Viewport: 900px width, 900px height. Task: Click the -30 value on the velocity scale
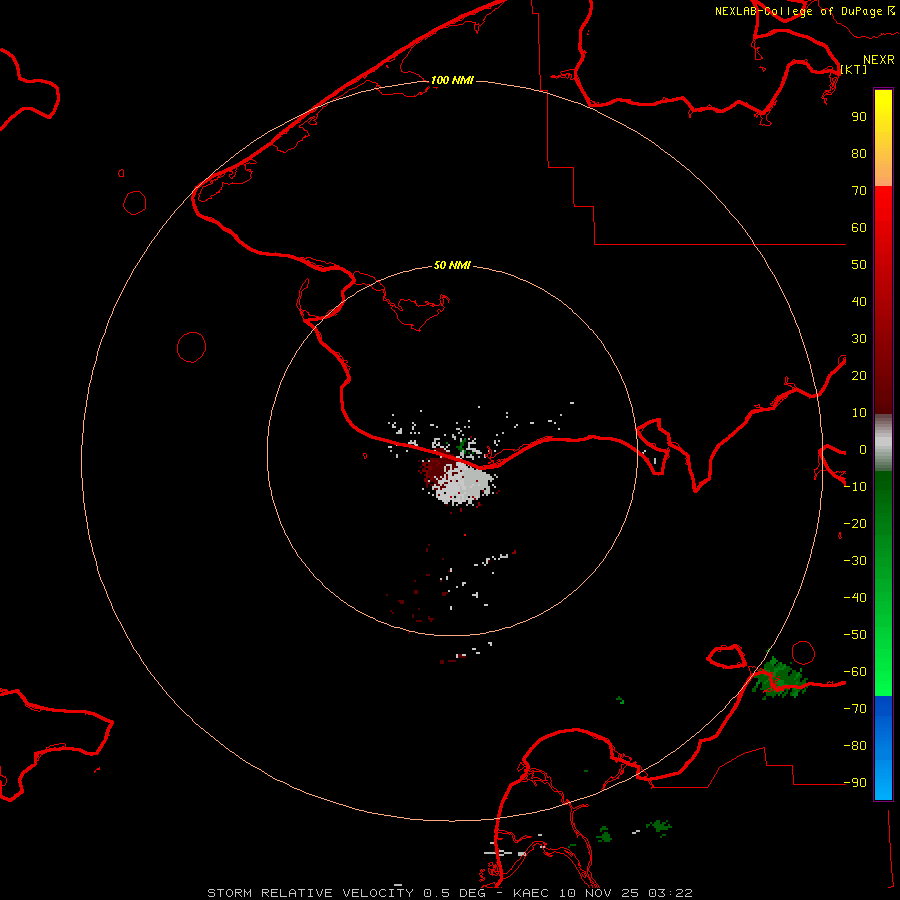(x=855, y=561)
